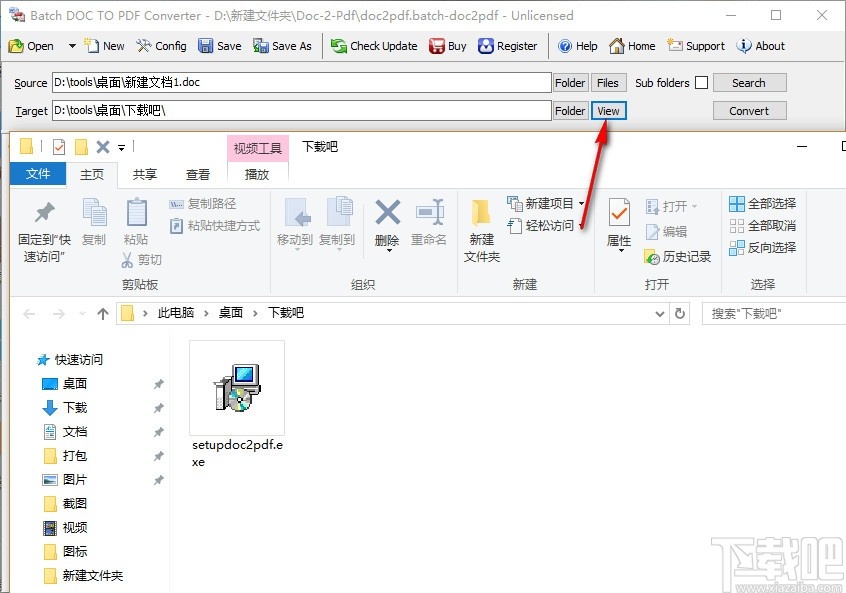Switch to the 共享 ribbon tab

click(145, 174)
